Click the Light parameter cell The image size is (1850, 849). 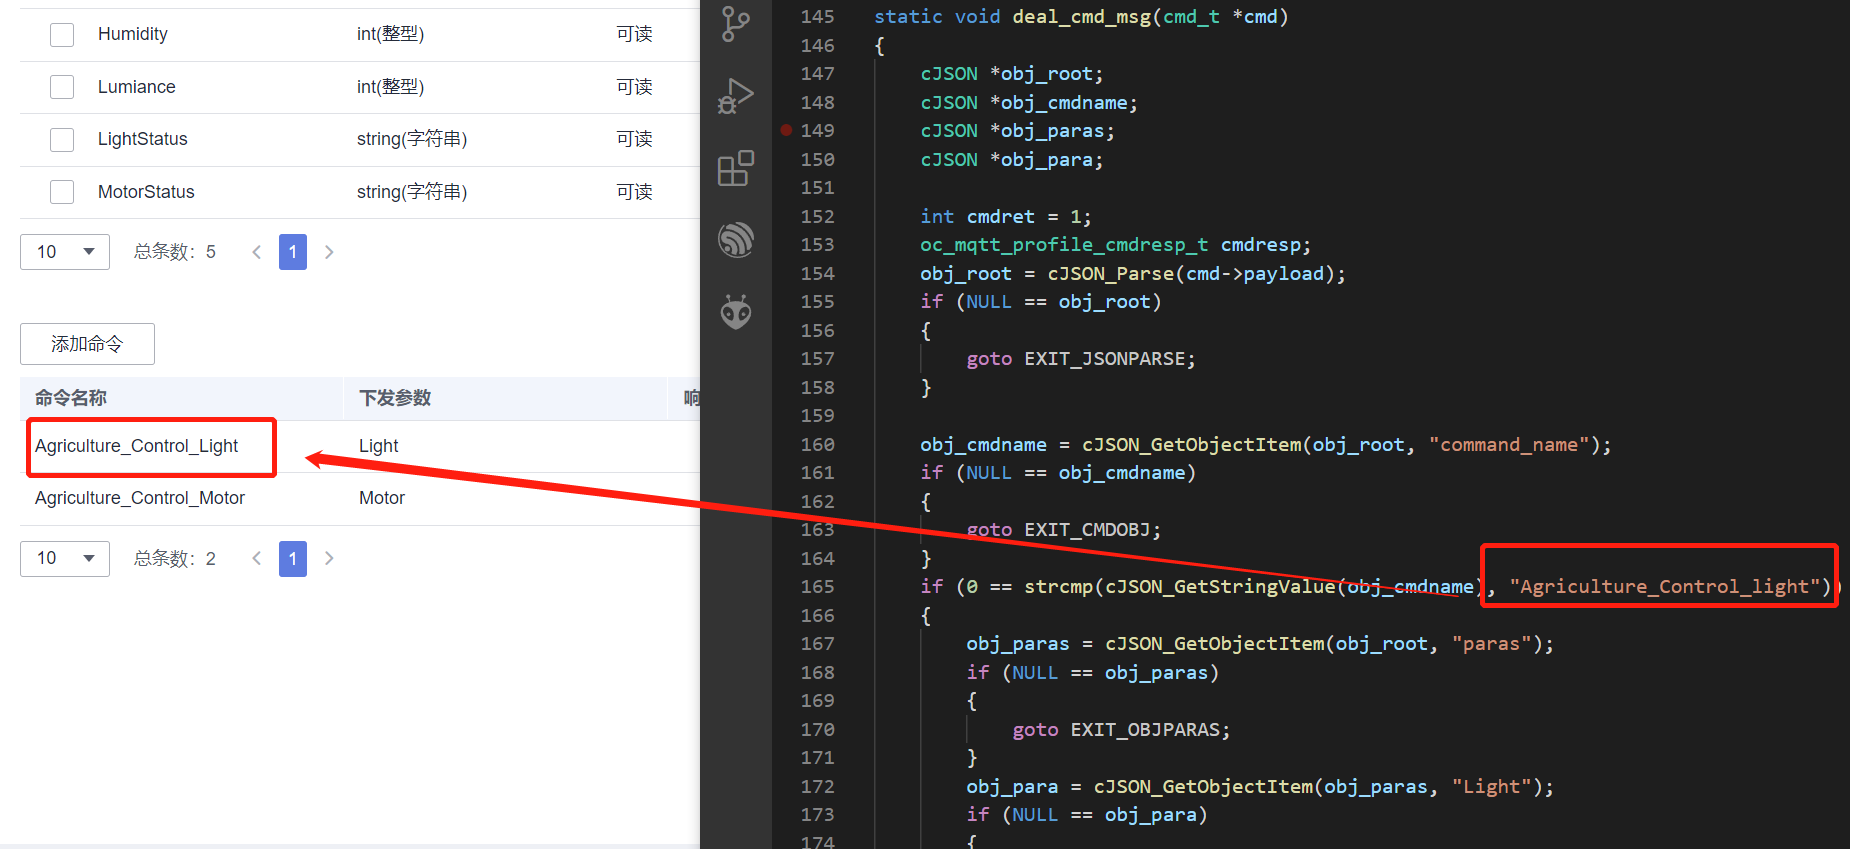click(379, 446)
